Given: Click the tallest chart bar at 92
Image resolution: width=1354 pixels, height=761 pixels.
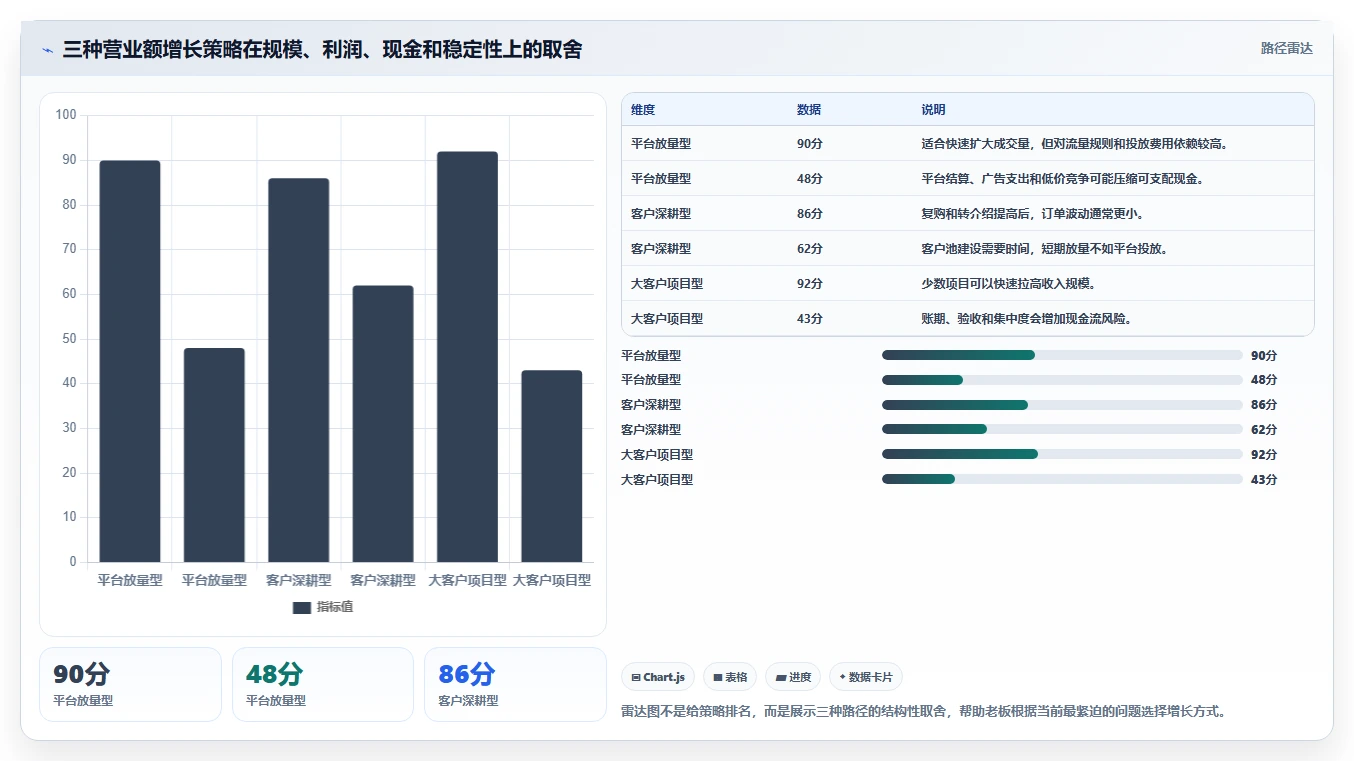Looking at the screenshot, I should (x=467, y=357).
